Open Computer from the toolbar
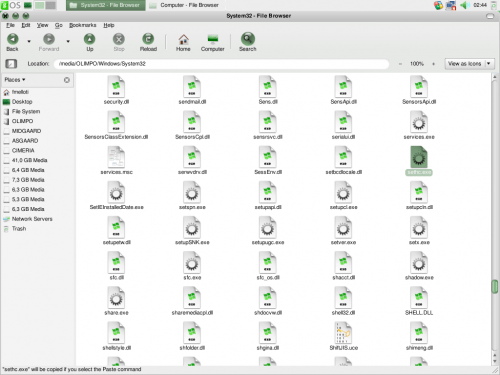The height and width of the screenshot is (375, 500). (x=212, y=39)
